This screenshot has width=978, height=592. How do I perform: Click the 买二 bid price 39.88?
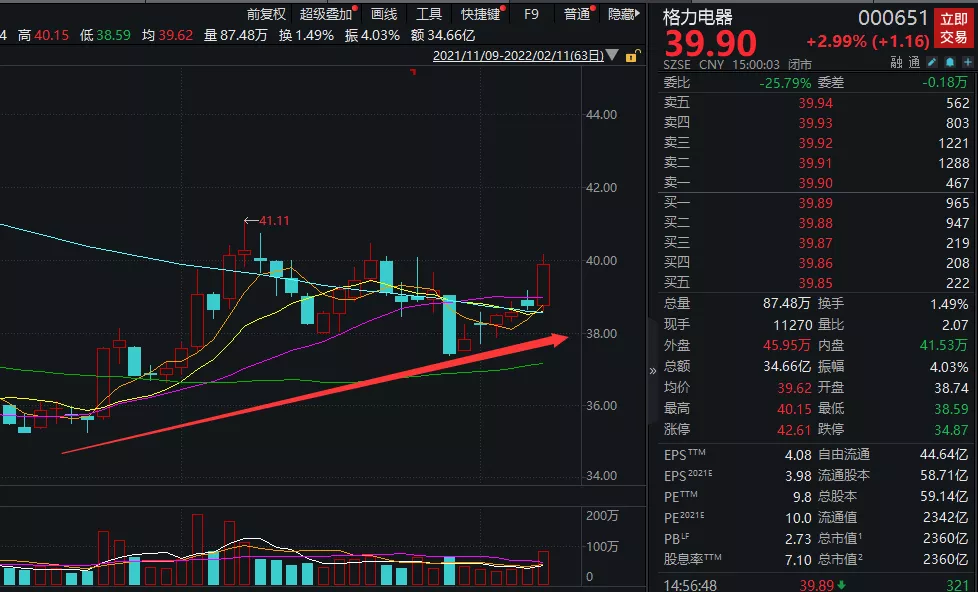(x=815, y=223)
